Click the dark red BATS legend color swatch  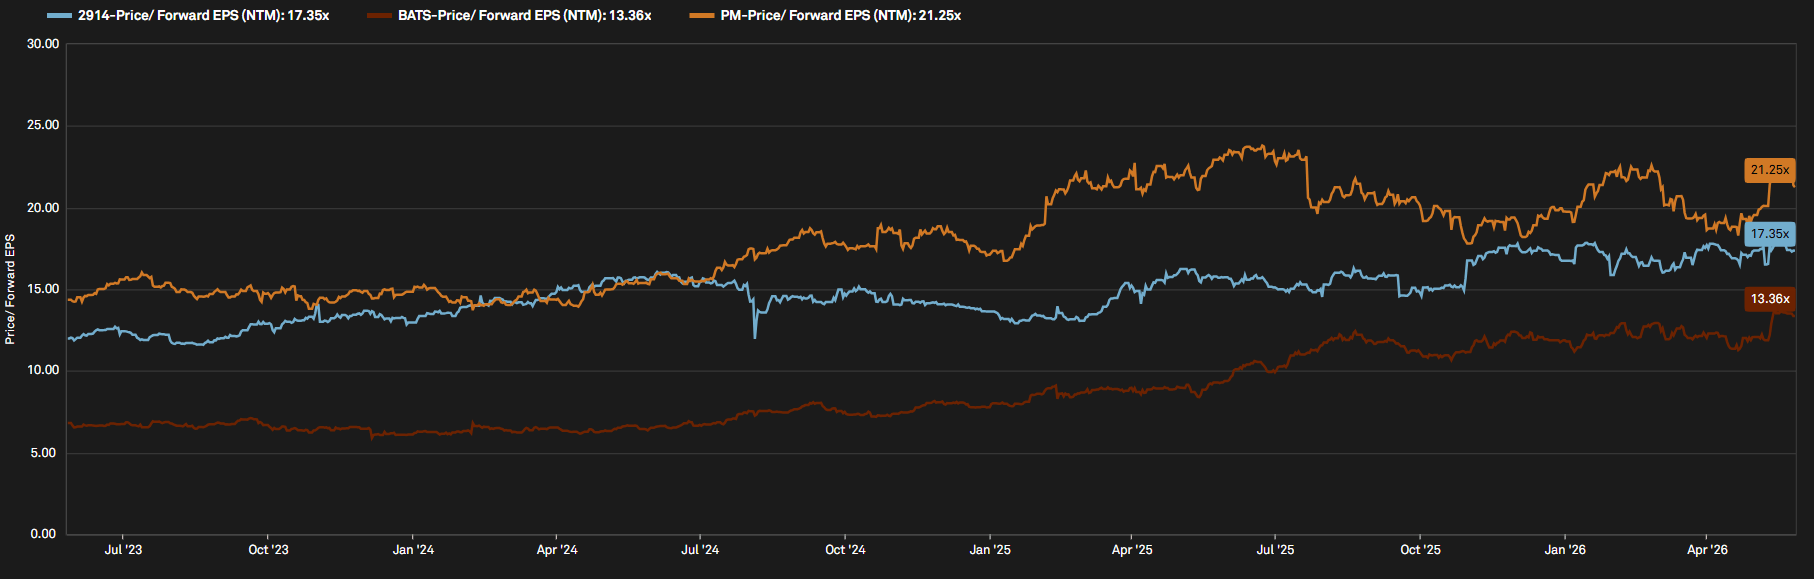pos(380,16)
